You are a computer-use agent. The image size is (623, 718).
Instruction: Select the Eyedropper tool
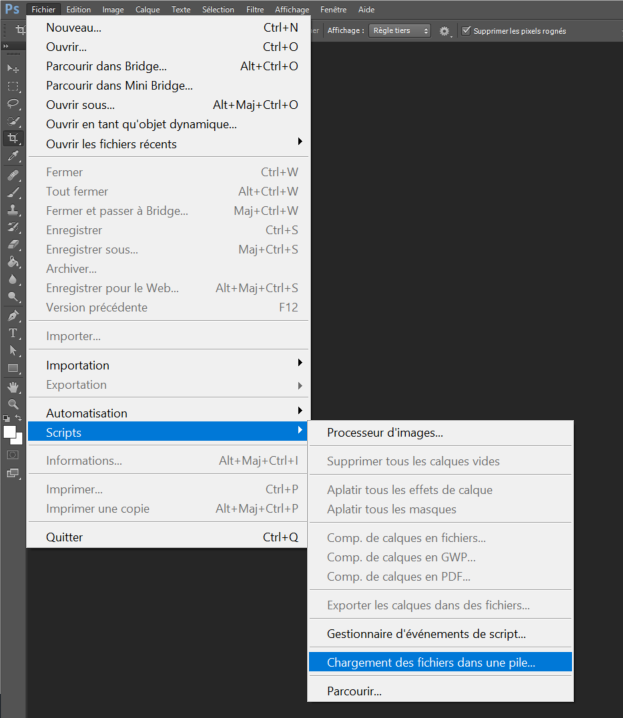pos(13,156)
